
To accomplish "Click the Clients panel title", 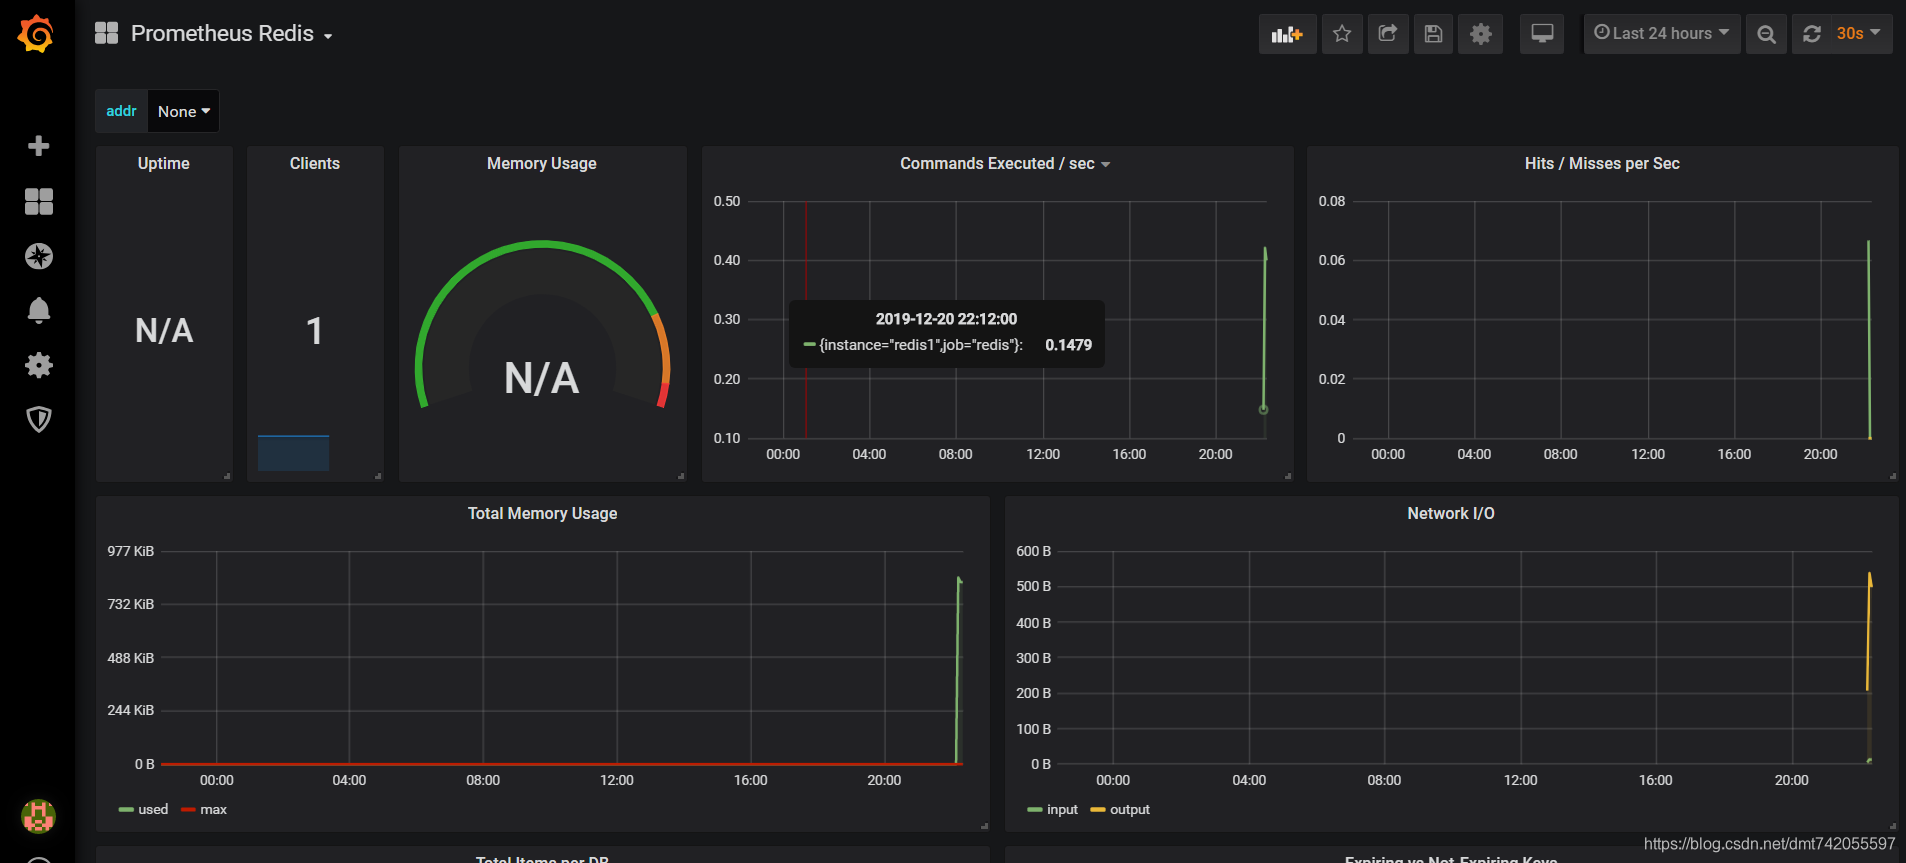I will [315, 164].
